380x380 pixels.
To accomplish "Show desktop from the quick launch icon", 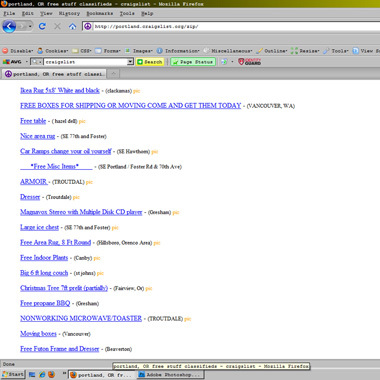I will click(32, 375).
